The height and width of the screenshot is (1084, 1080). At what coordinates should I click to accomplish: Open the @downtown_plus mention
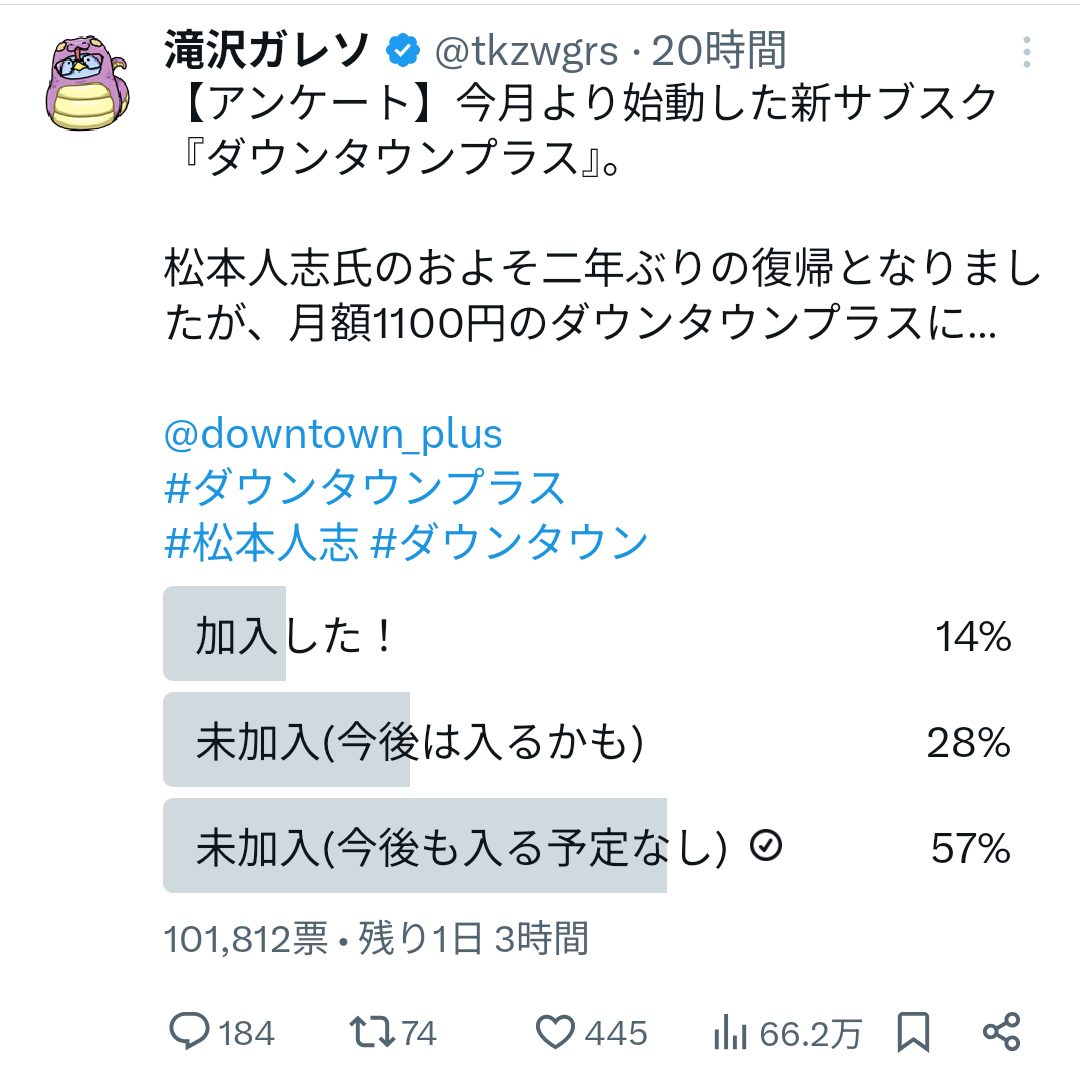pyautogui.click(x=330, y=432)
